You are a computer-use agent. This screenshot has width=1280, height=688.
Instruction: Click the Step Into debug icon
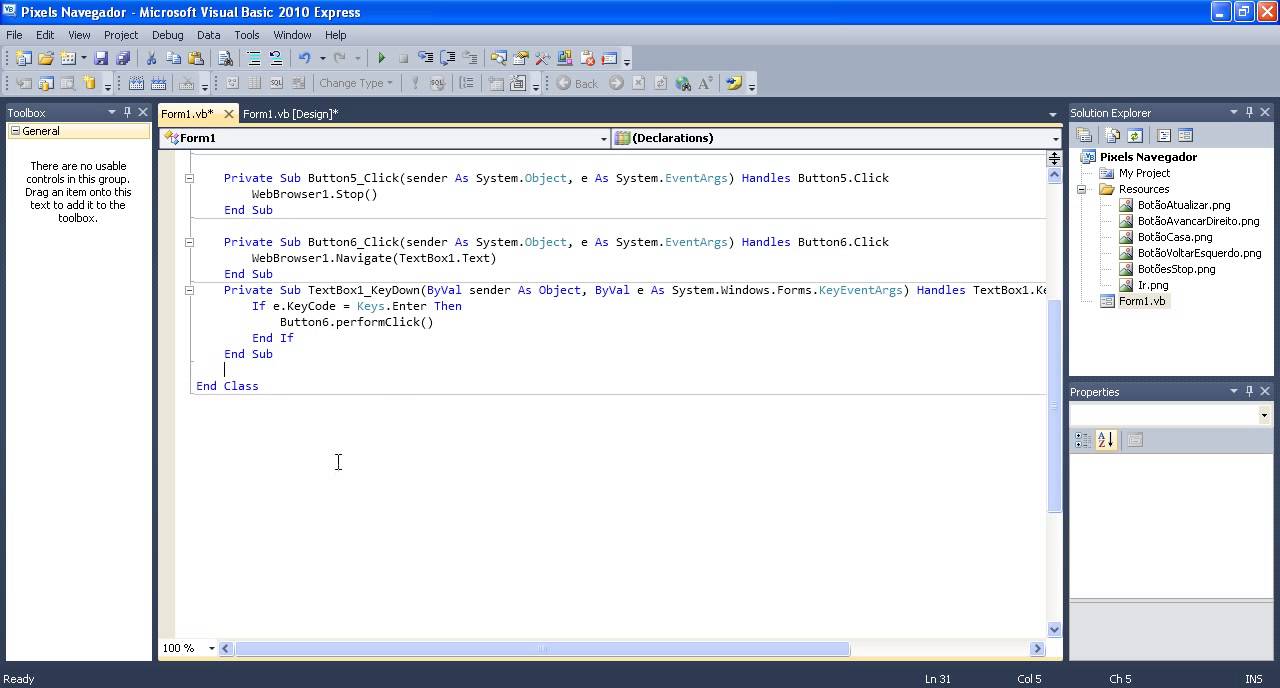click(x=425, y=59)
